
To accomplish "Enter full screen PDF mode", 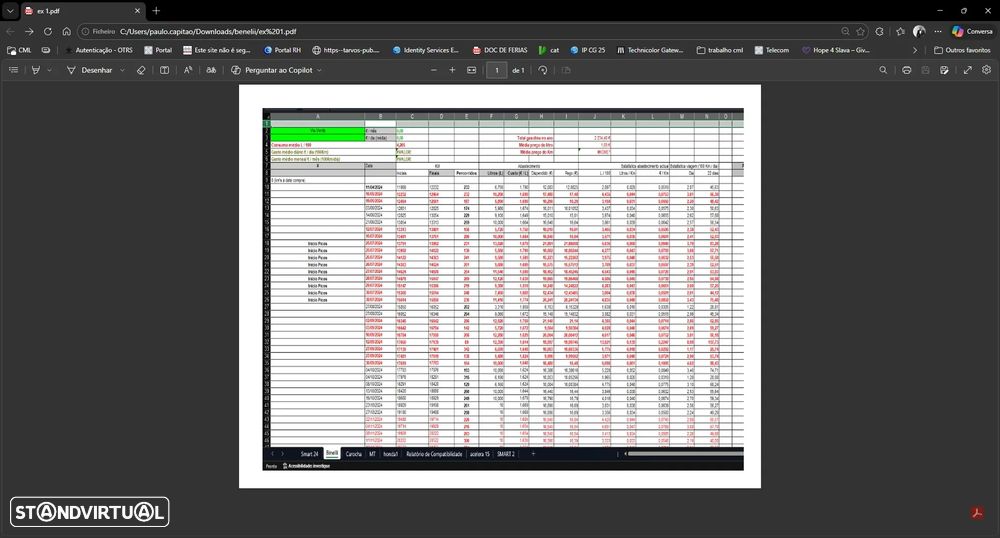I will (x=967, y=70).
